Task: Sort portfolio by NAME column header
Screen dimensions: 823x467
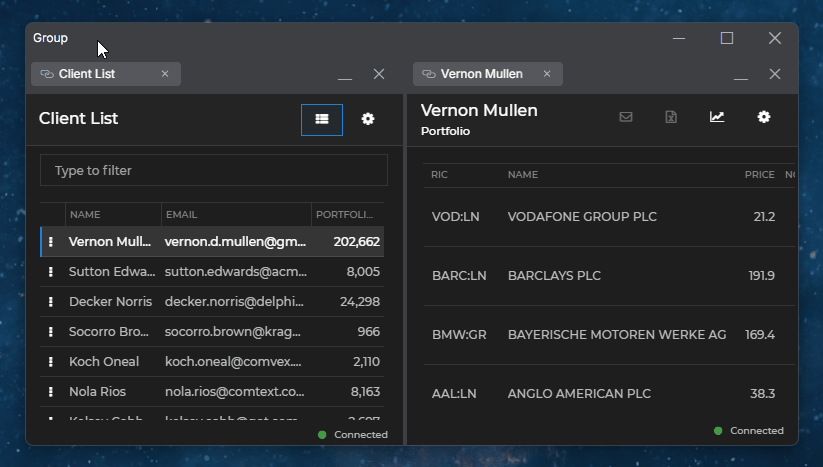Action: click(523, 175)
